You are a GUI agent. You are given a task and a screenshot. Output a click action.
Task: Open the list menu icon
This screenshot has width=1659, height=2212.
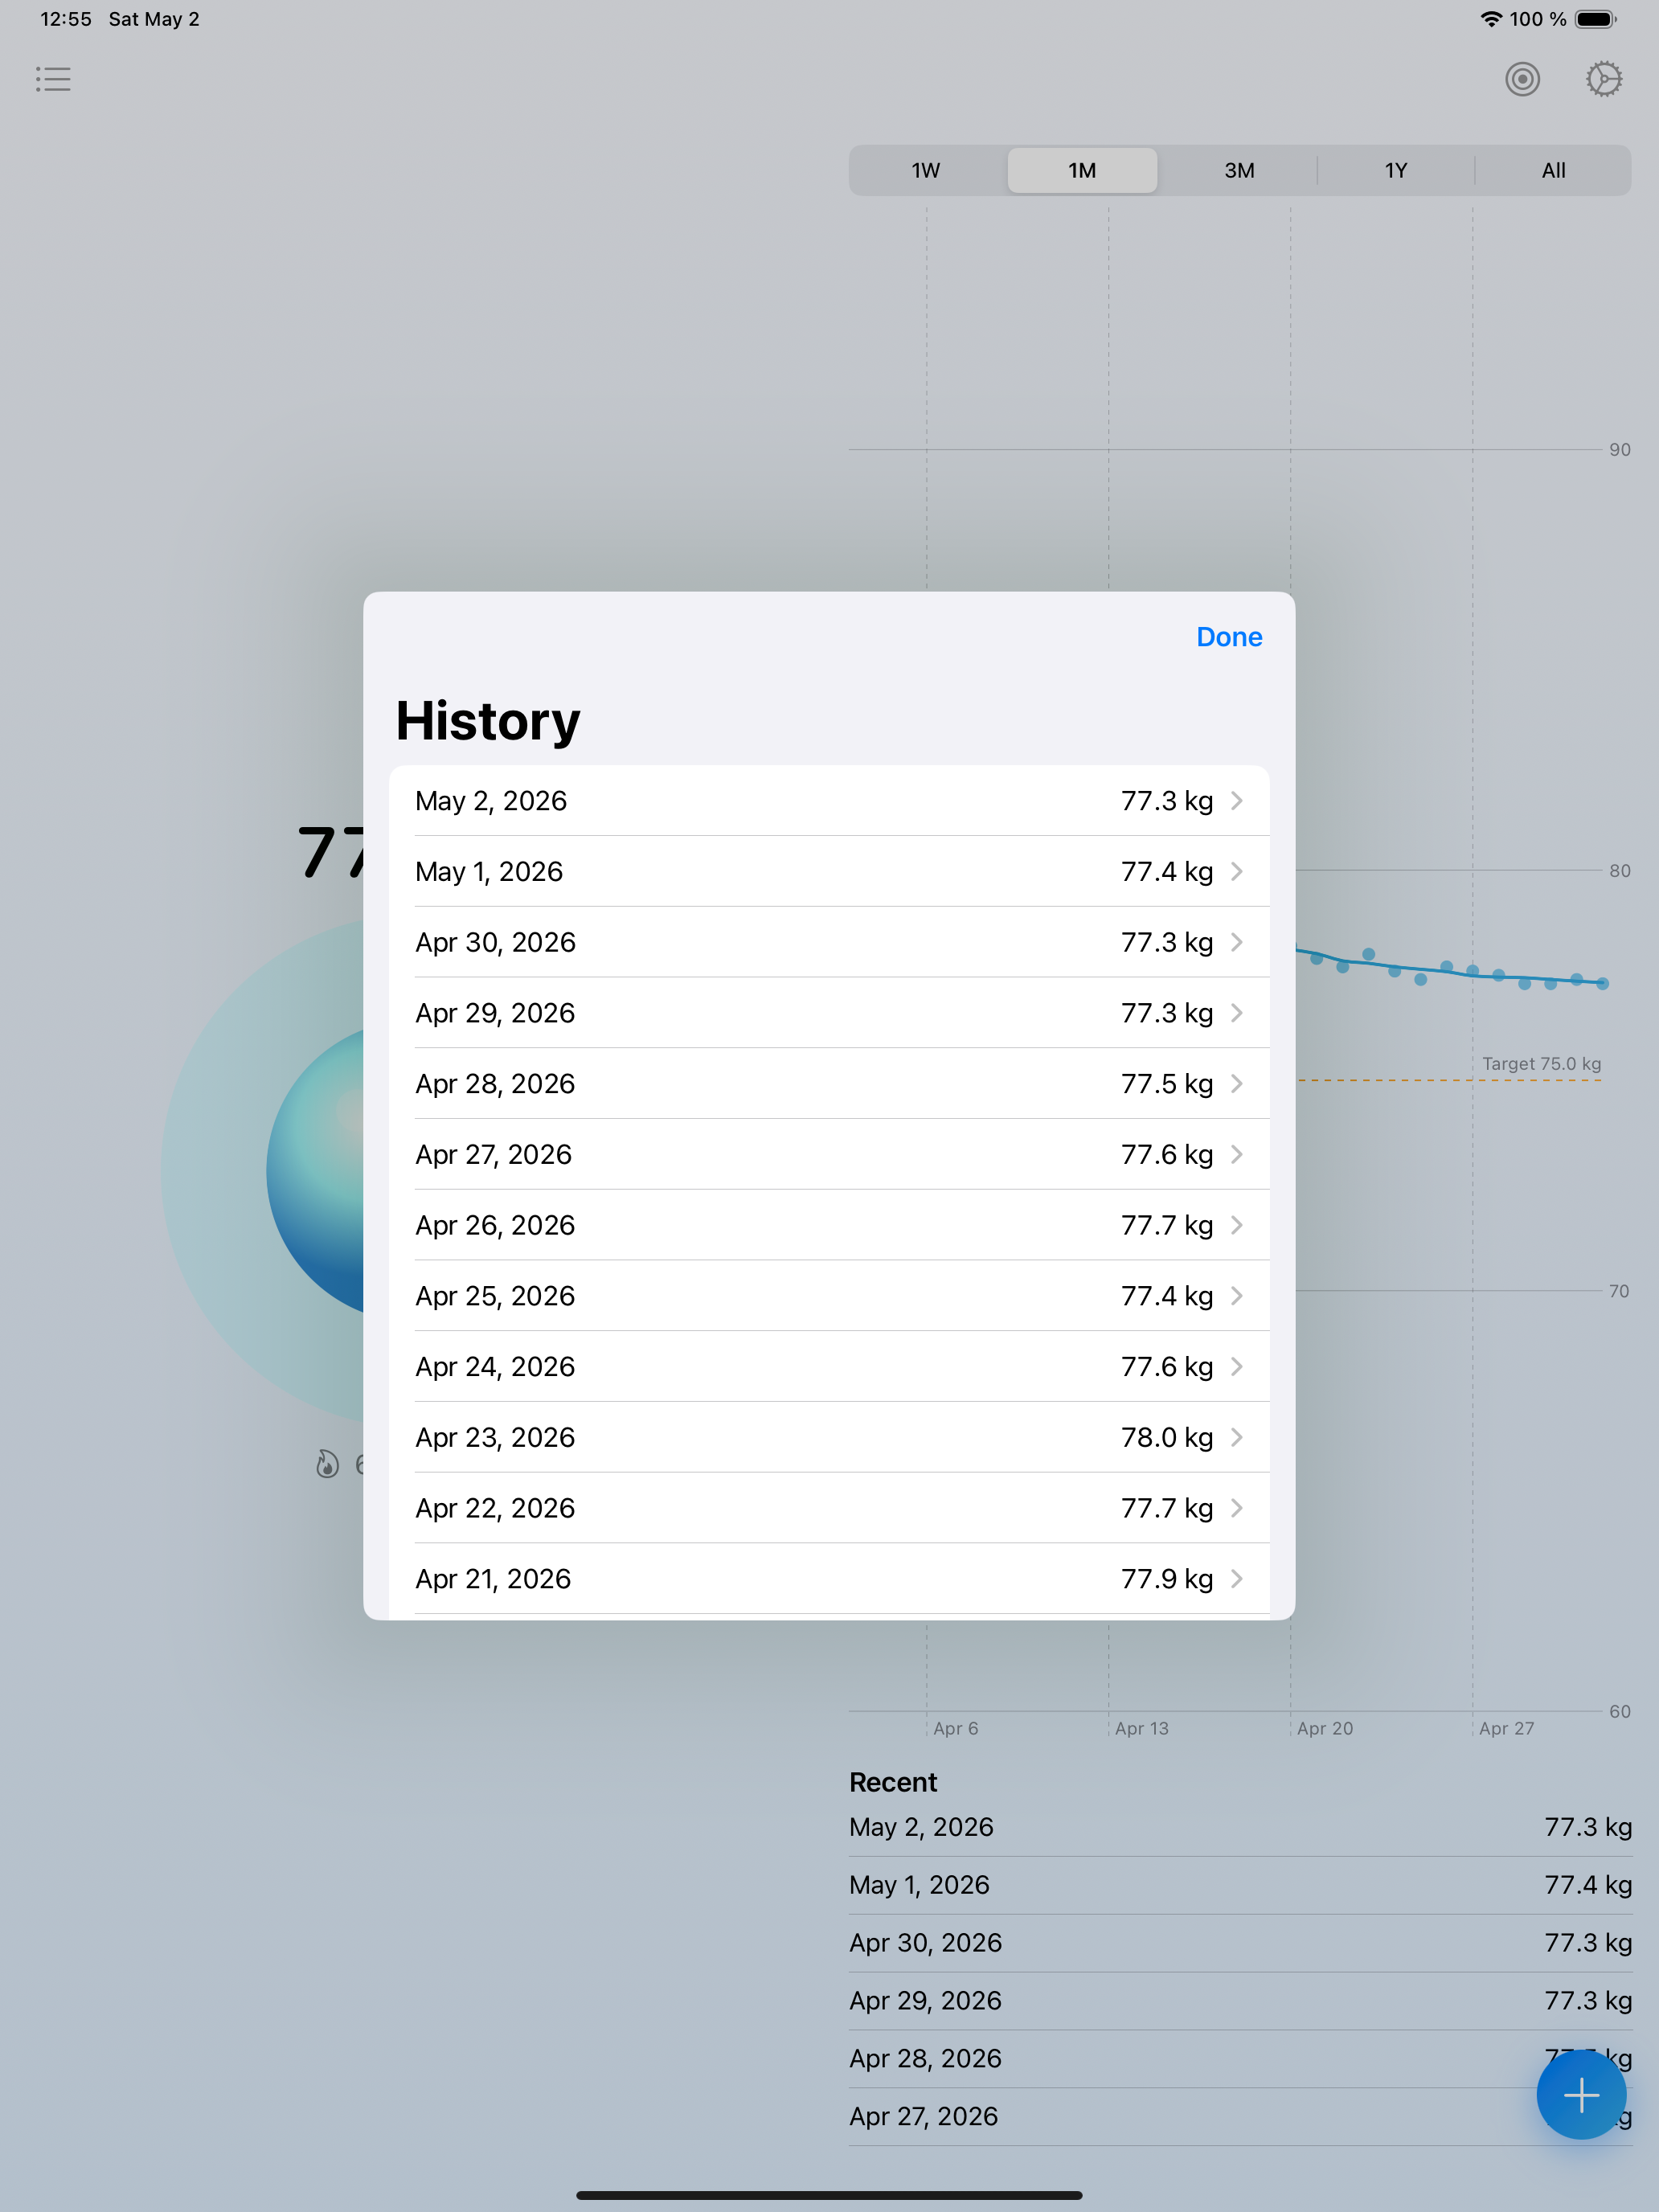pyautogui.click(x=53, y=79)
